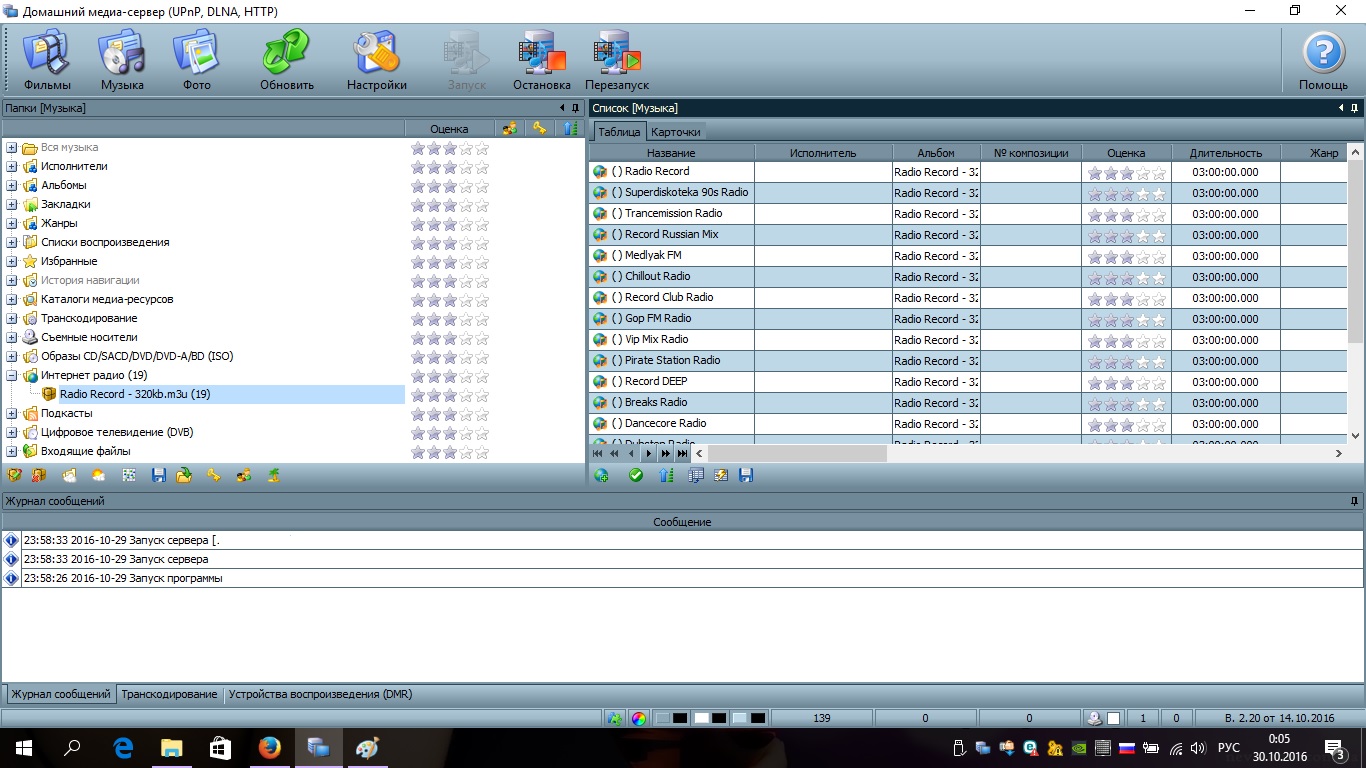
Task: Open Настройки settings
Action: [376, 60]
